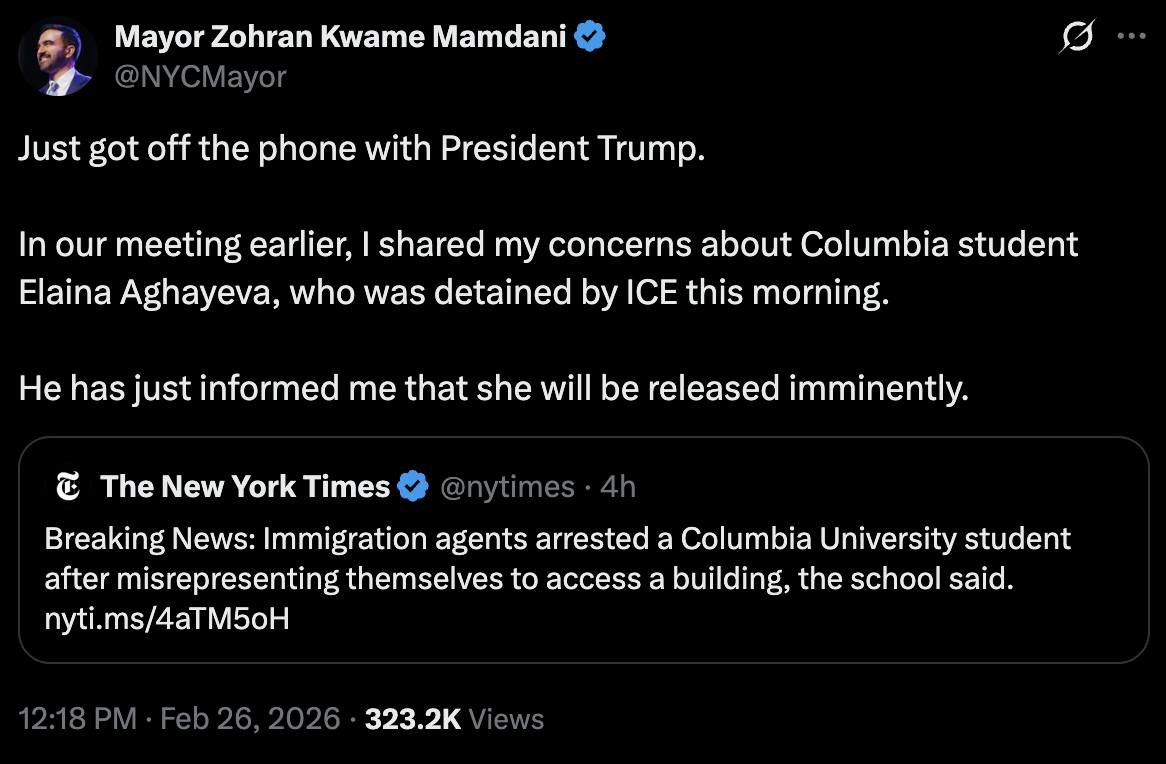Open The New York Times account name
Viewport: 1166px width, 764px height.
coord(245,487)
